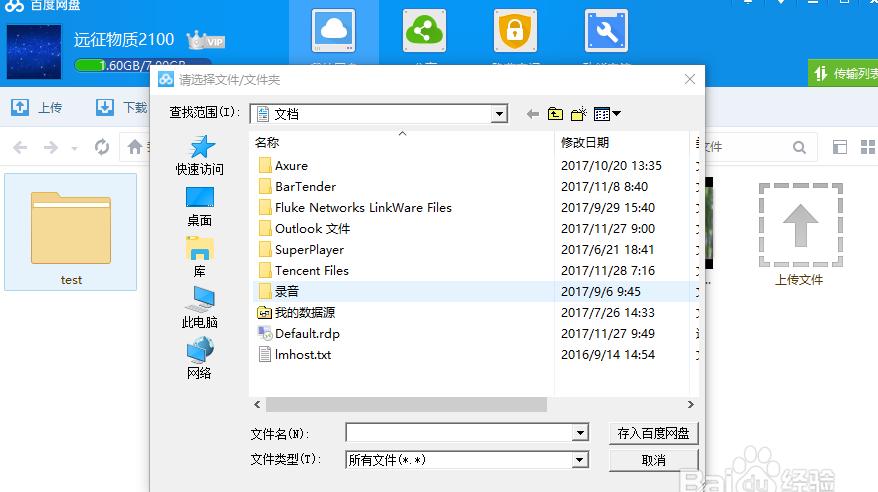Open the share tab icon
The image size is (878, 492).
(x=424, y=30)
